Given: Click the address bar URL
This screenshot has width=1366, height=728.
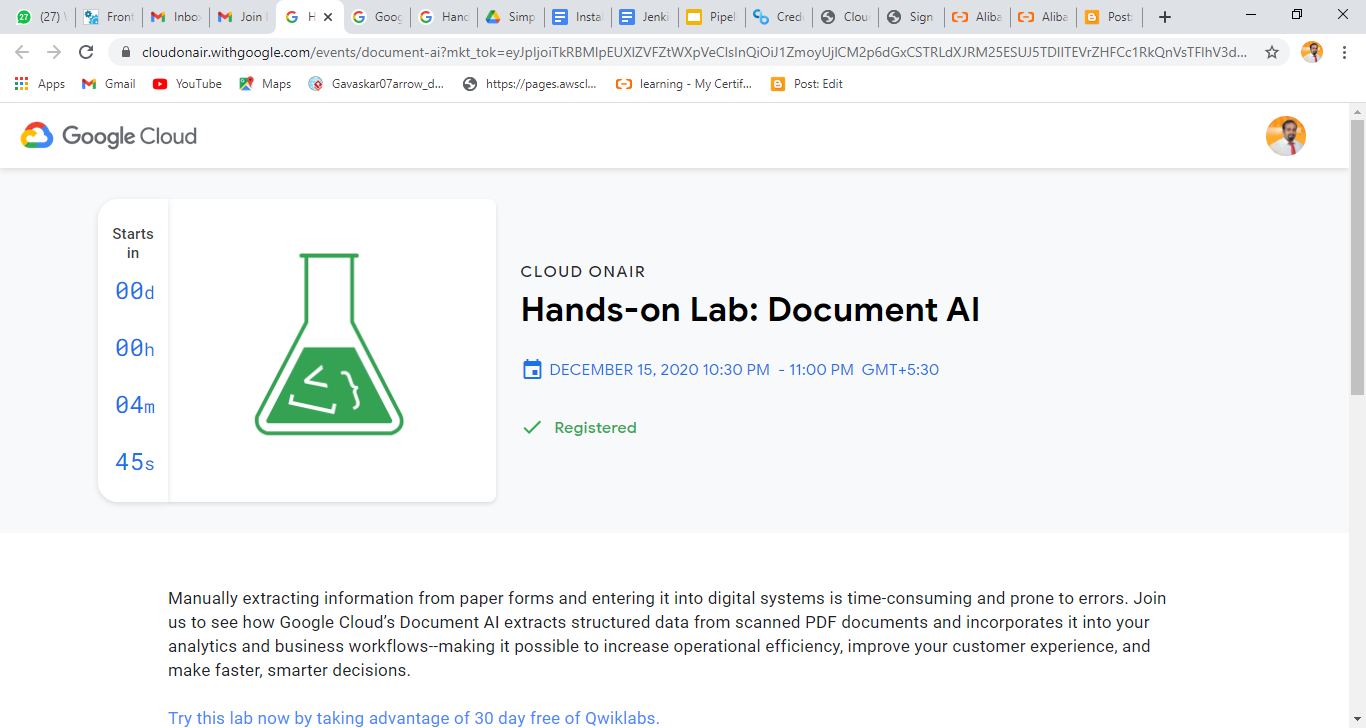Looking at the screenshot, I should [694, 52].
